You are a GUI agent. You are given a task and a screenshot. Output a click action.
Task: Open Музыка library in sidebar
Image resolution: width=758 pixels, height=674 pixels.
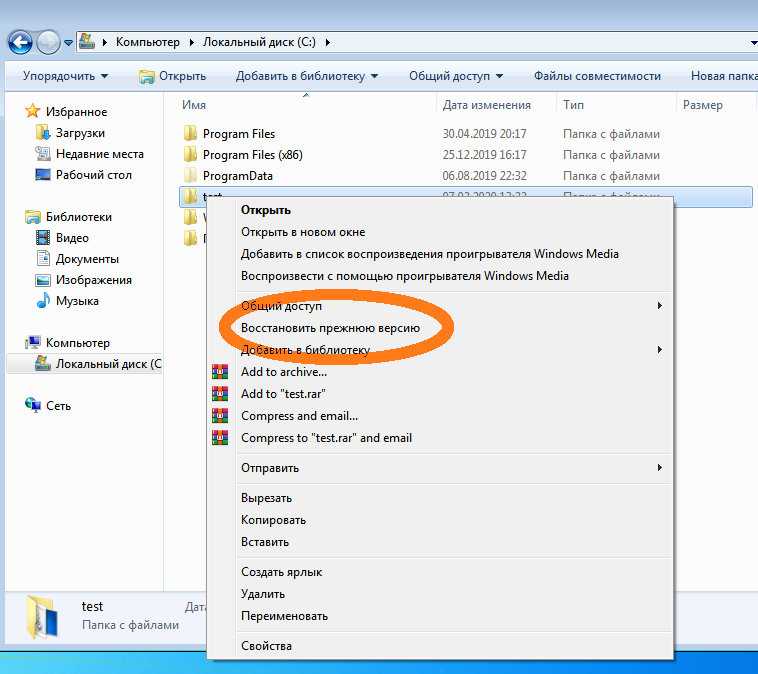77,301
